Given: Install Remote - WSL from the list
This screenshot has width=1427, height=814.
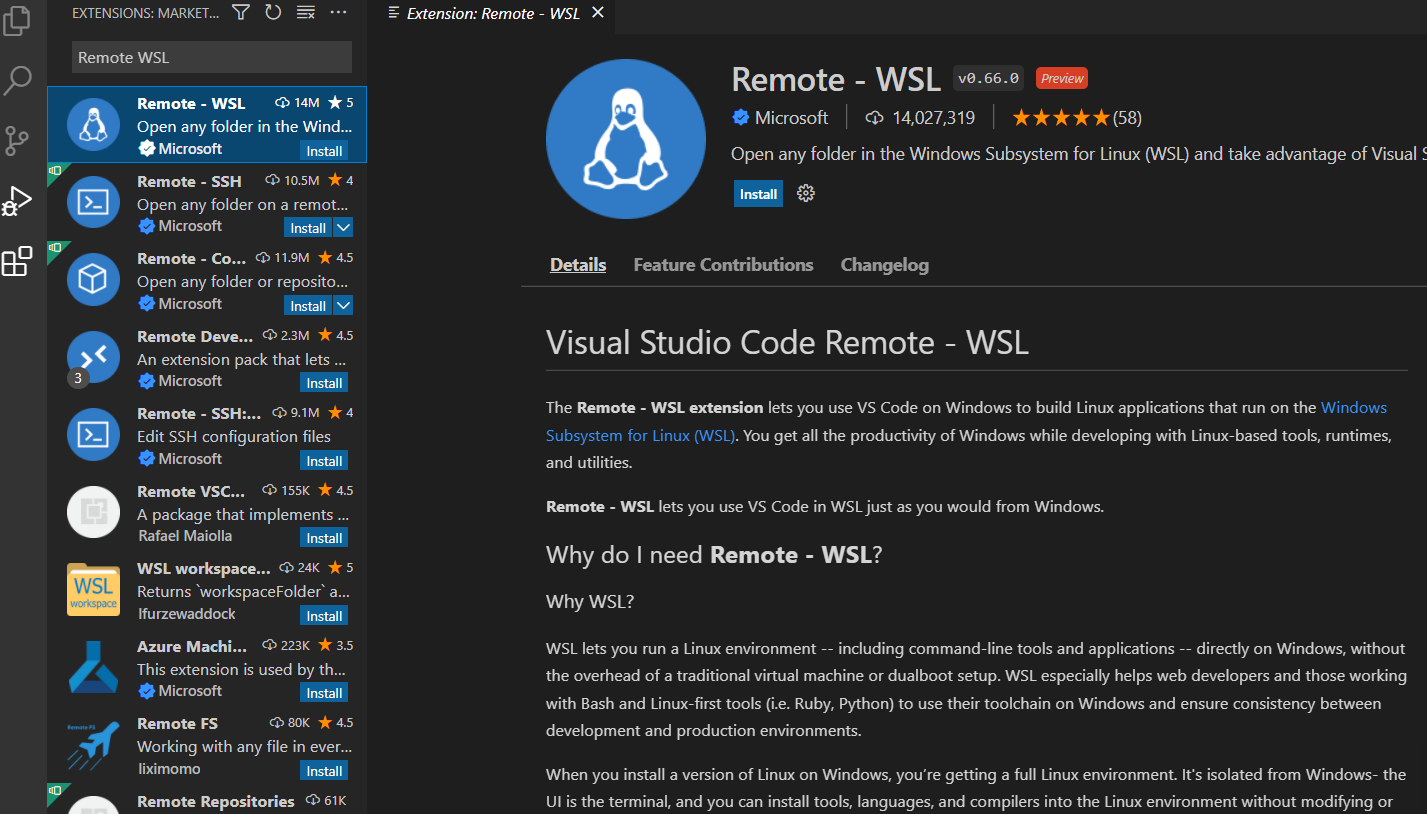Looking at the screenshot, I should [x=324, y=151].
